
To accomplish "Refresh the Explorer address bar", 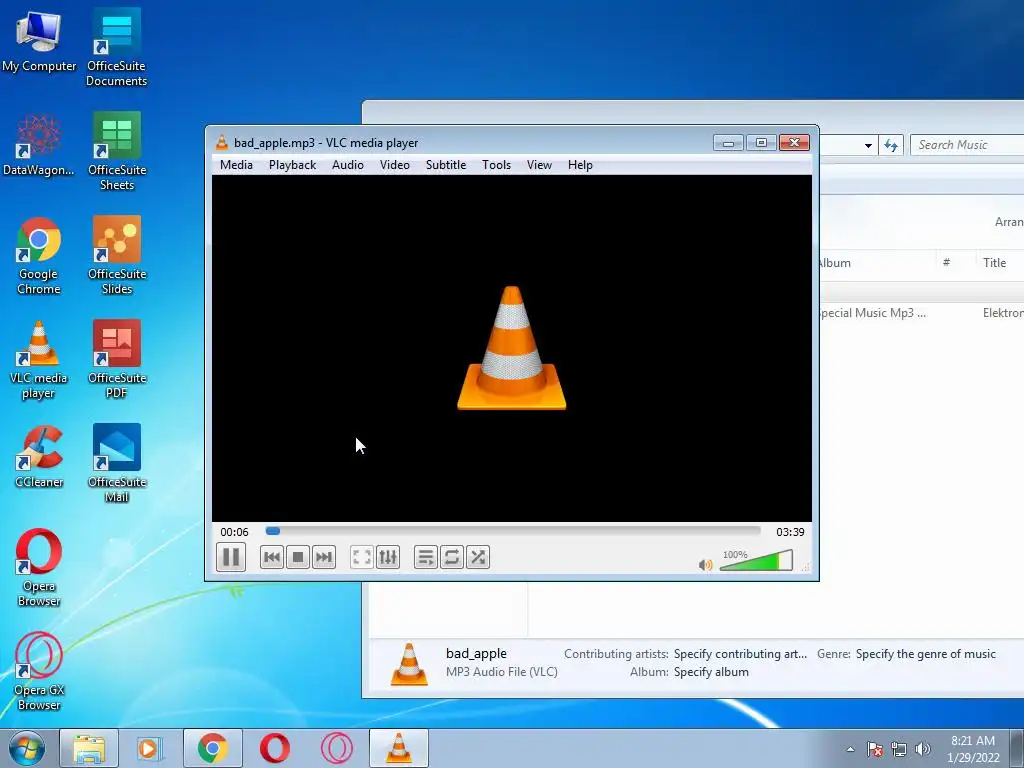I will pyautogui.click(x=891, y=145).
